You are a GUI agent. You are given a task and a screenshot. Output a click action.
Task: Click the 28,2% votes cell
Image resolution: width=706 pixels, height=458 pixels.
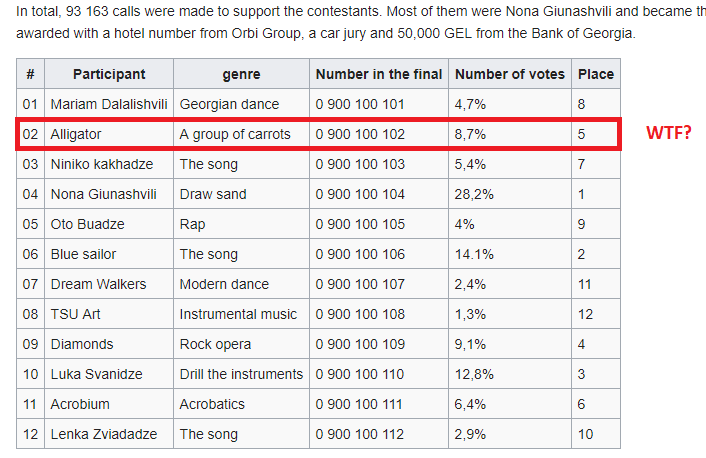[x=510, y=194]
